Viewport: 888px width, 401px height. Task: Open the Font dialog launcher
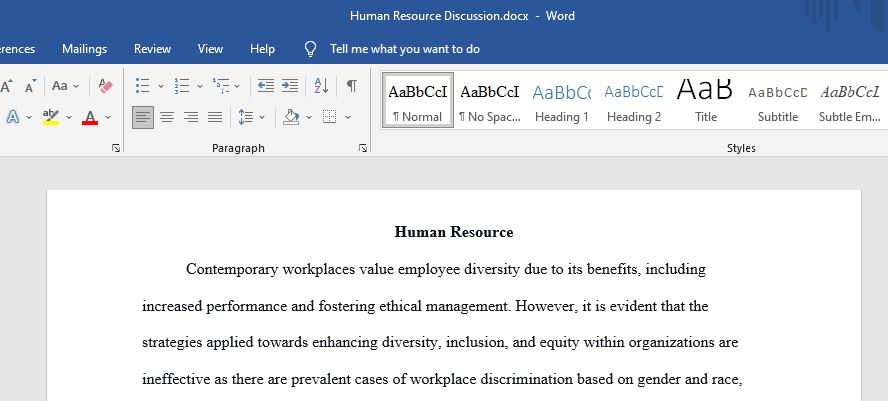116,148
